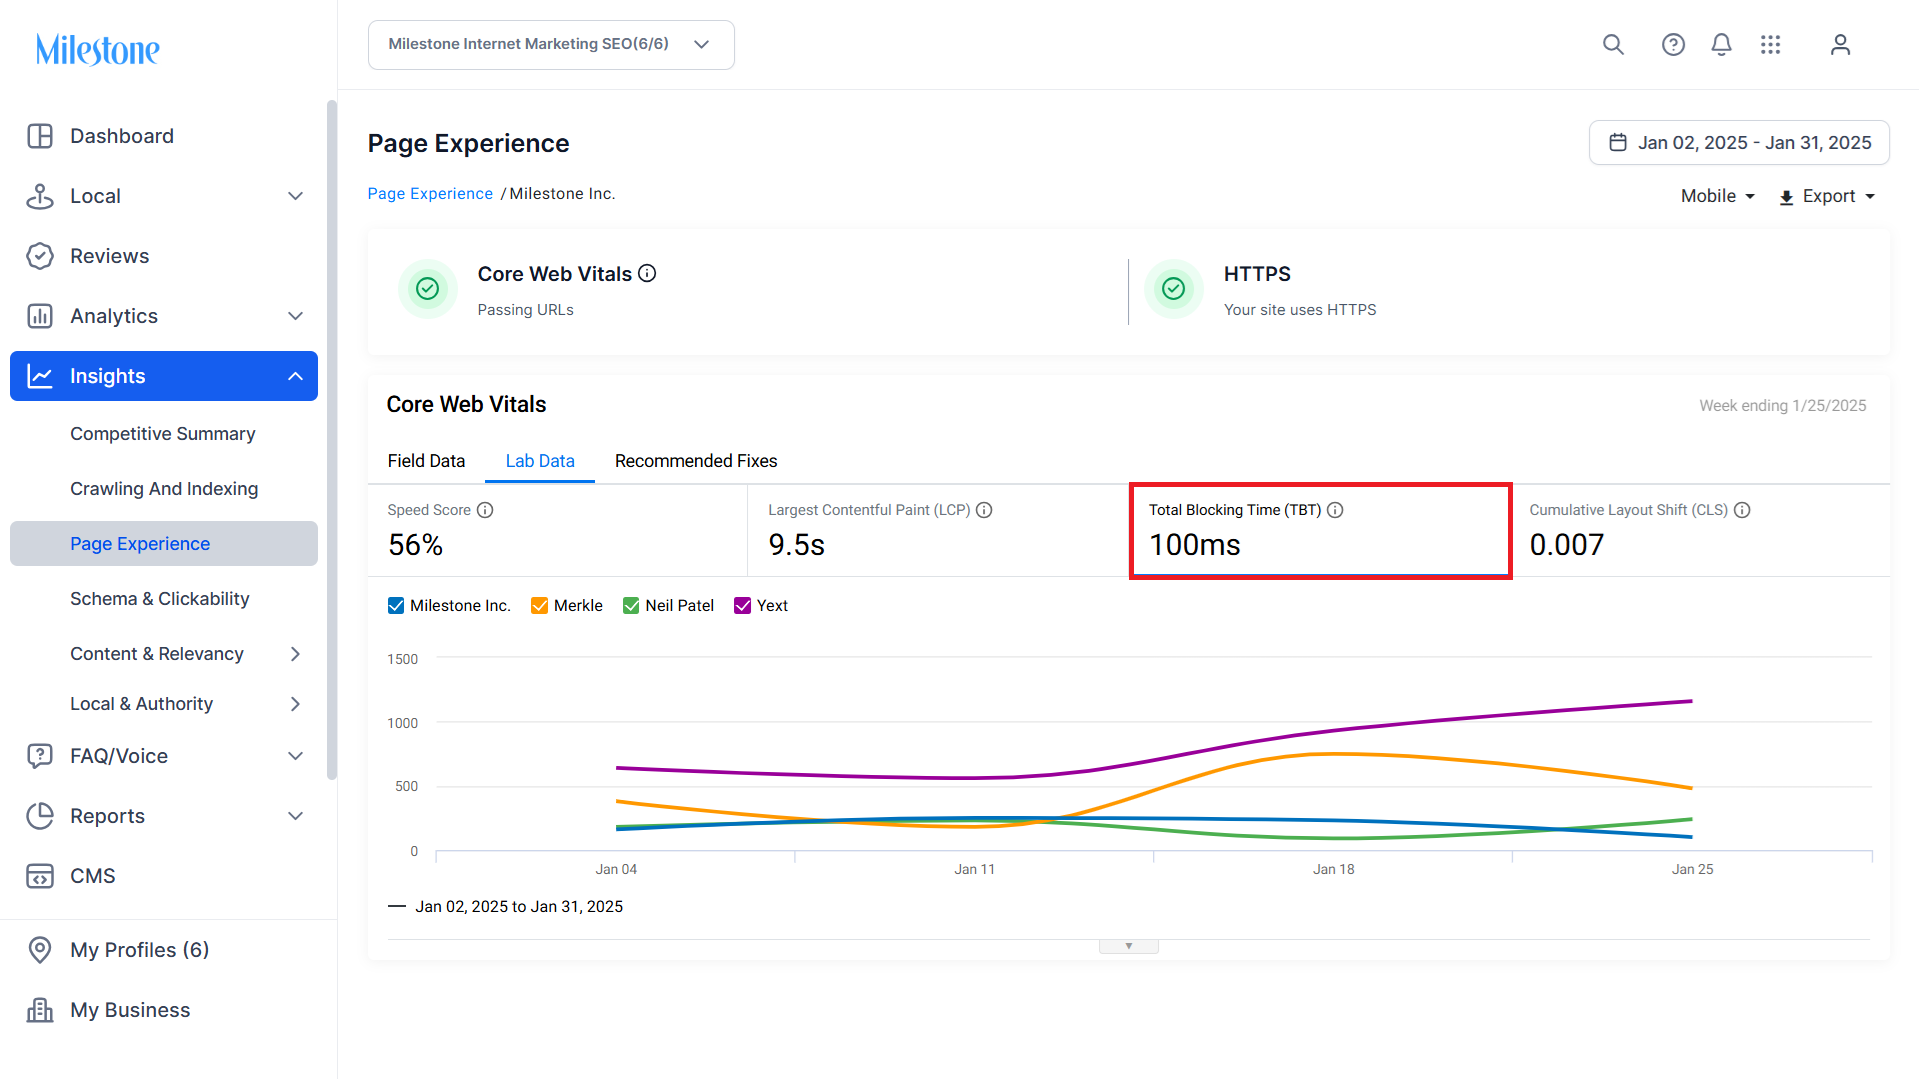Go to Dashboard

tap(122, 136)
